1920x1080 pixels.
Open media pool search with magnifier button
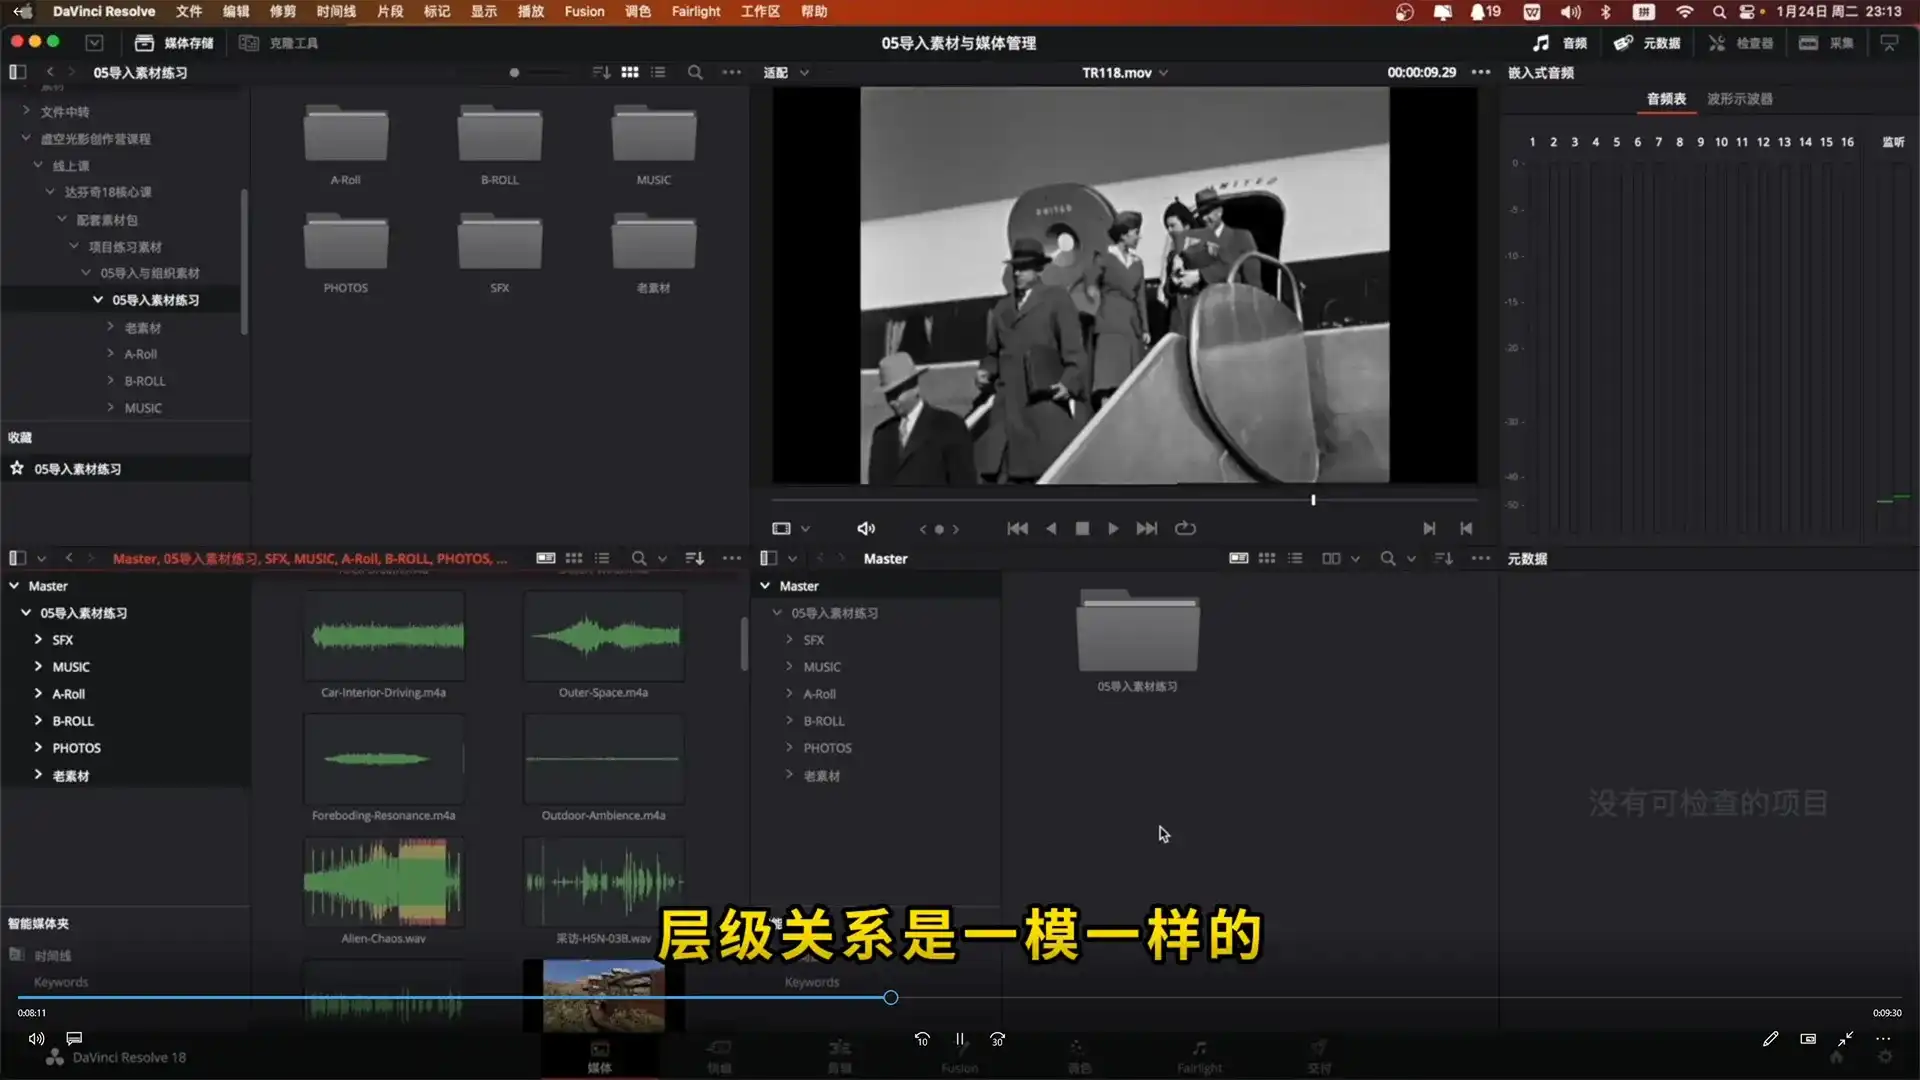[637, 558]
